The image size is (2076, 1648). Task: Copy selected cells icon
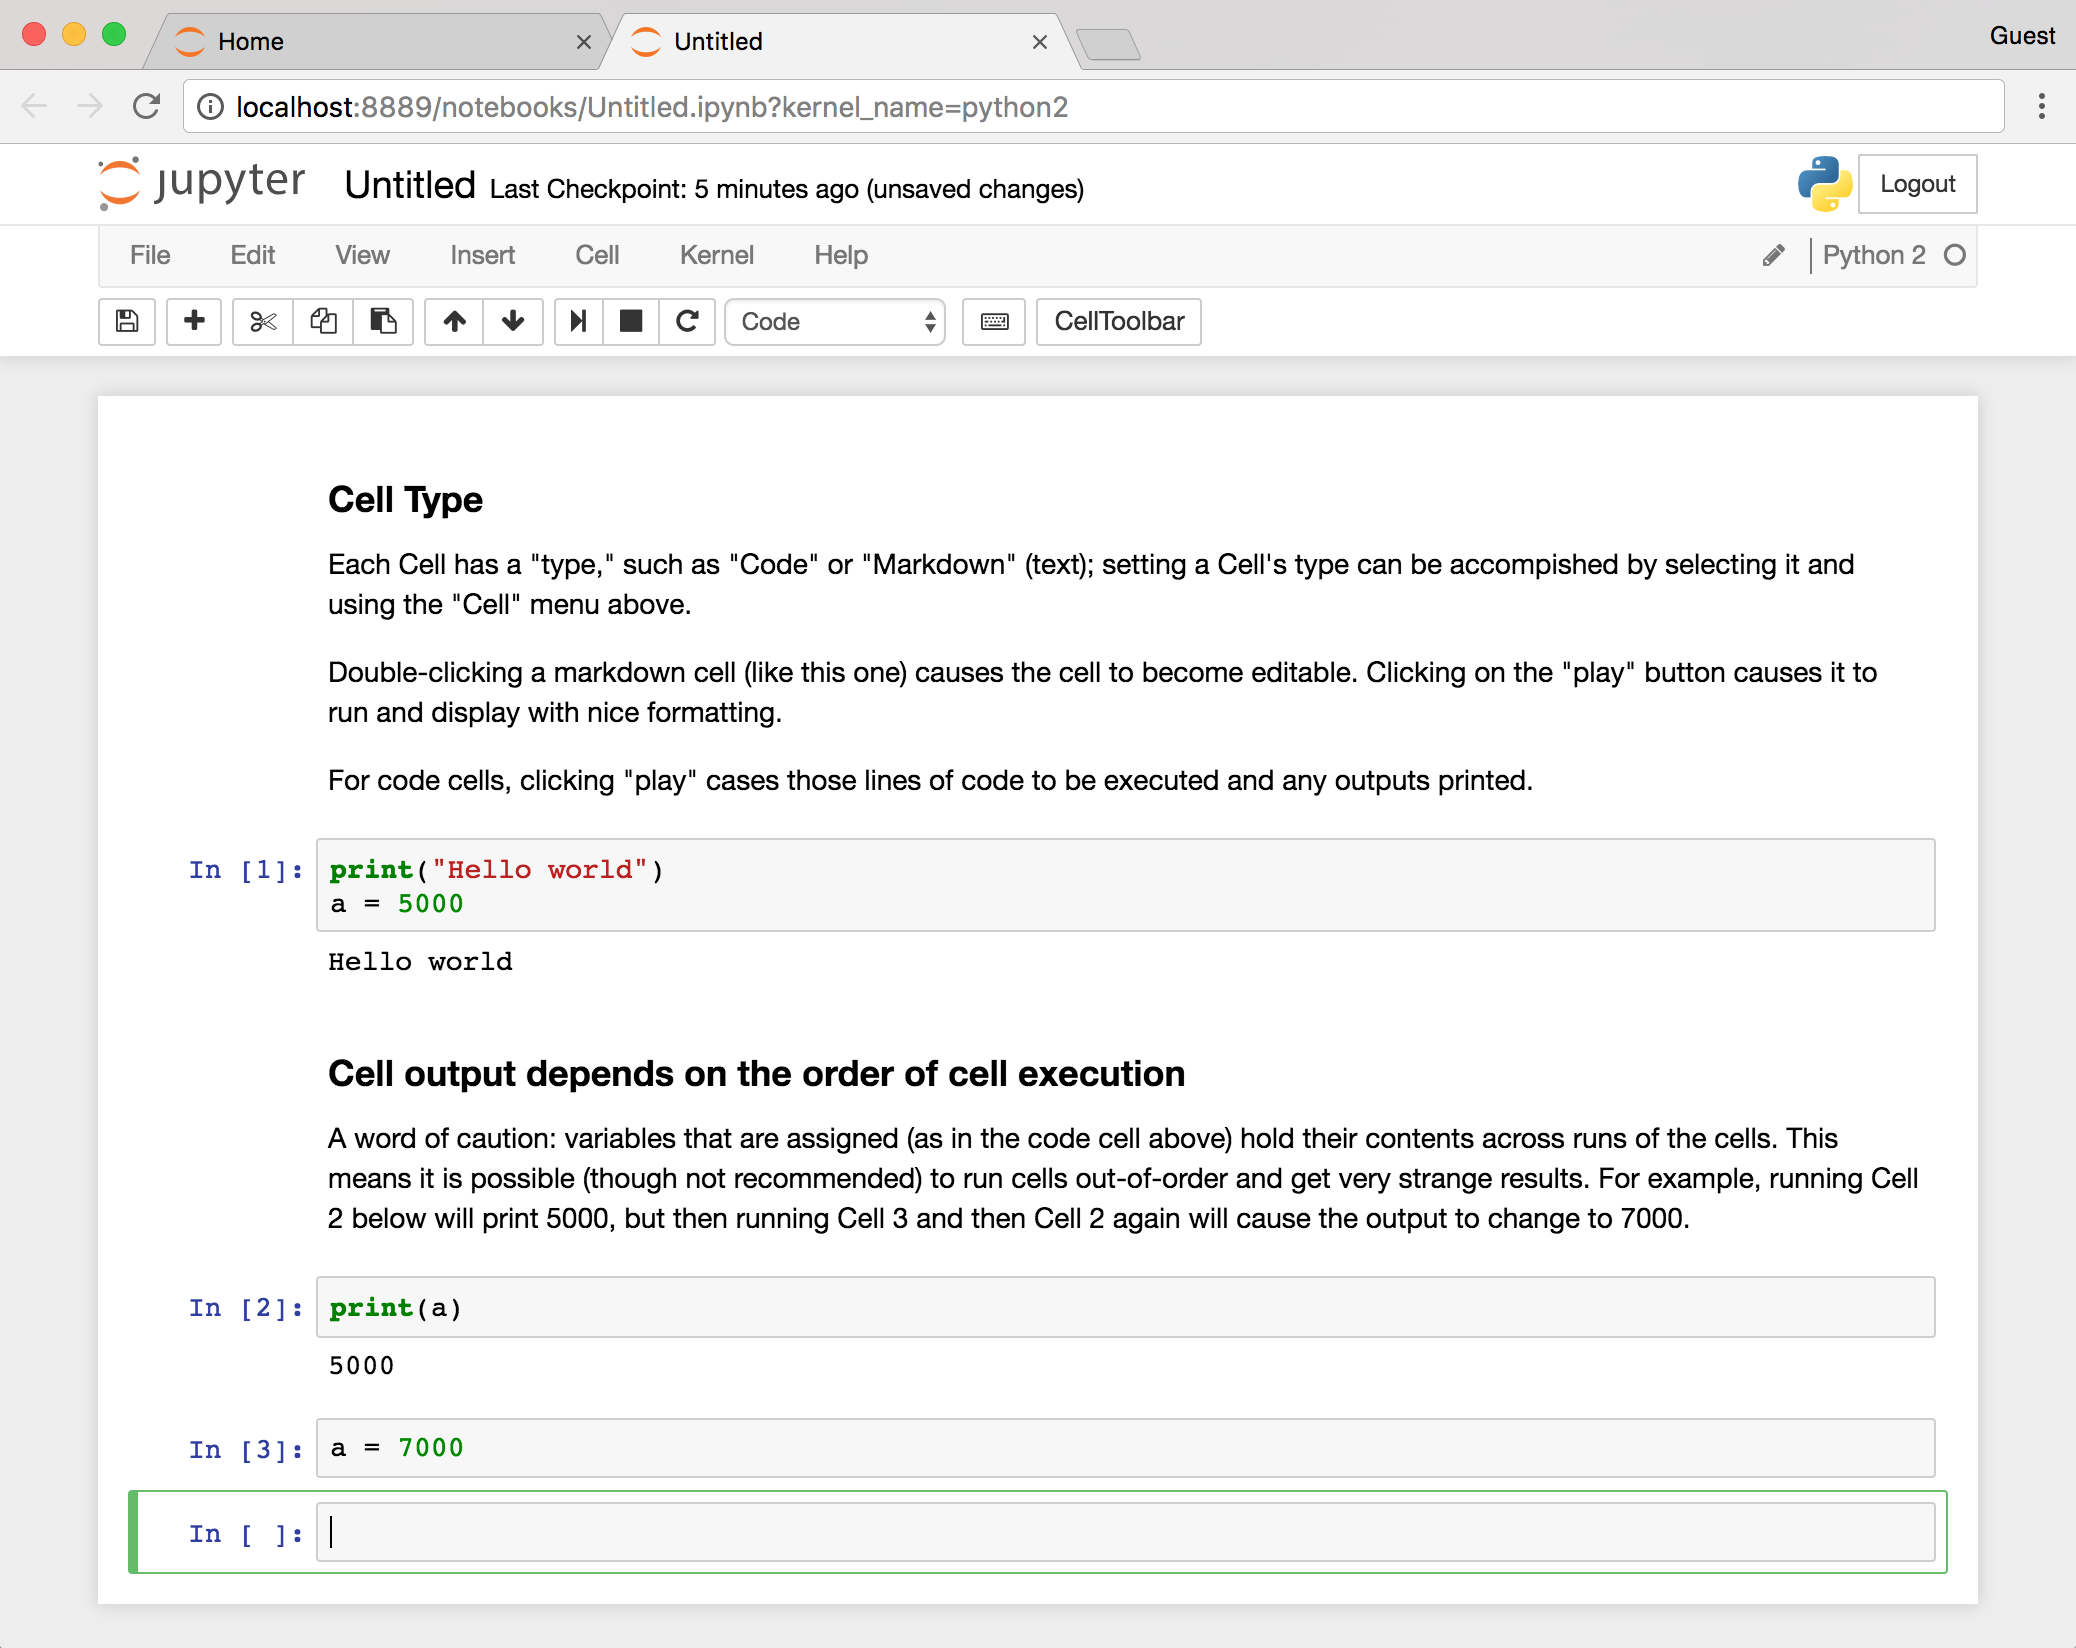tap(323, 321)
